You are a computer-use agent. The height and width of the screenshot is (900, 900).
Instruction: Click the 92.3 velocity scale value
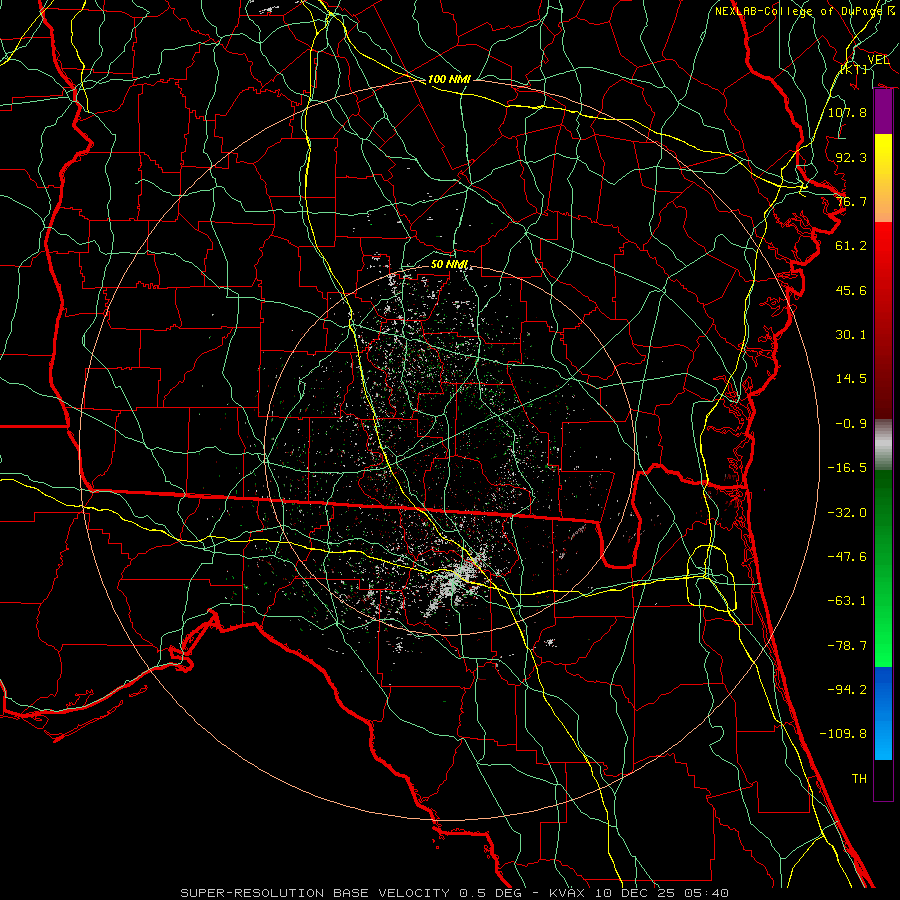[x=851, y=157]
